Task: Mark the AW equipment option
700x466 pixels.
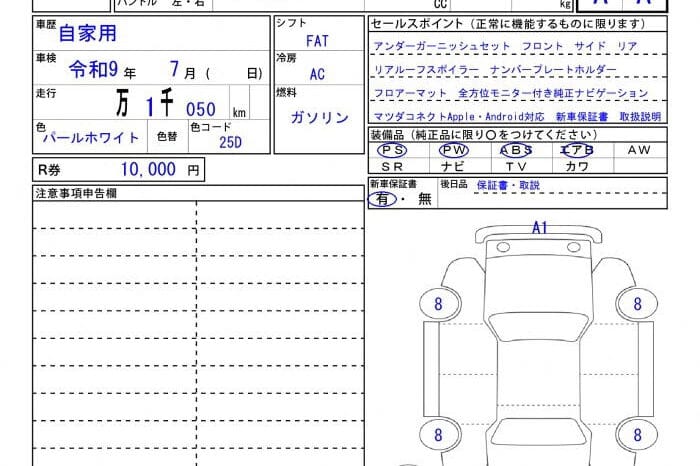Action: tap(639, 150)
